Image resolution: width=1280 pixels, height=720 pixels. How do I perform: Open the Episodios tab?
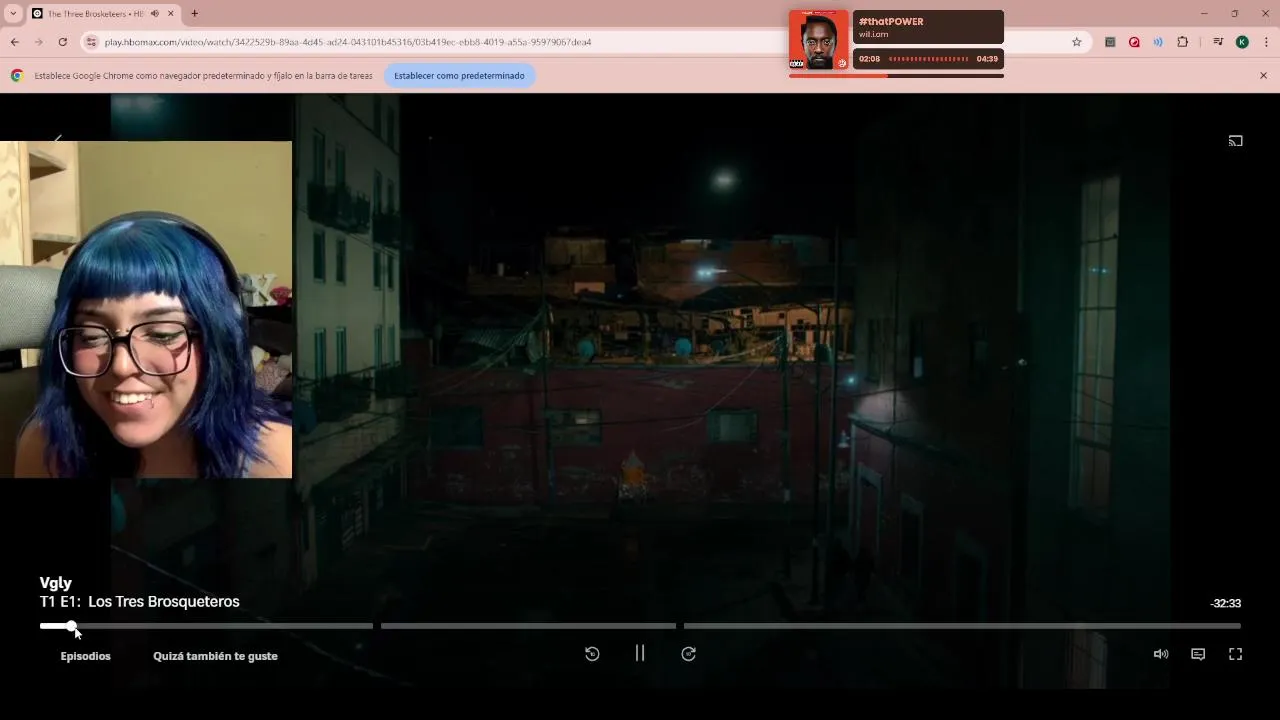(x=85, y=656)
